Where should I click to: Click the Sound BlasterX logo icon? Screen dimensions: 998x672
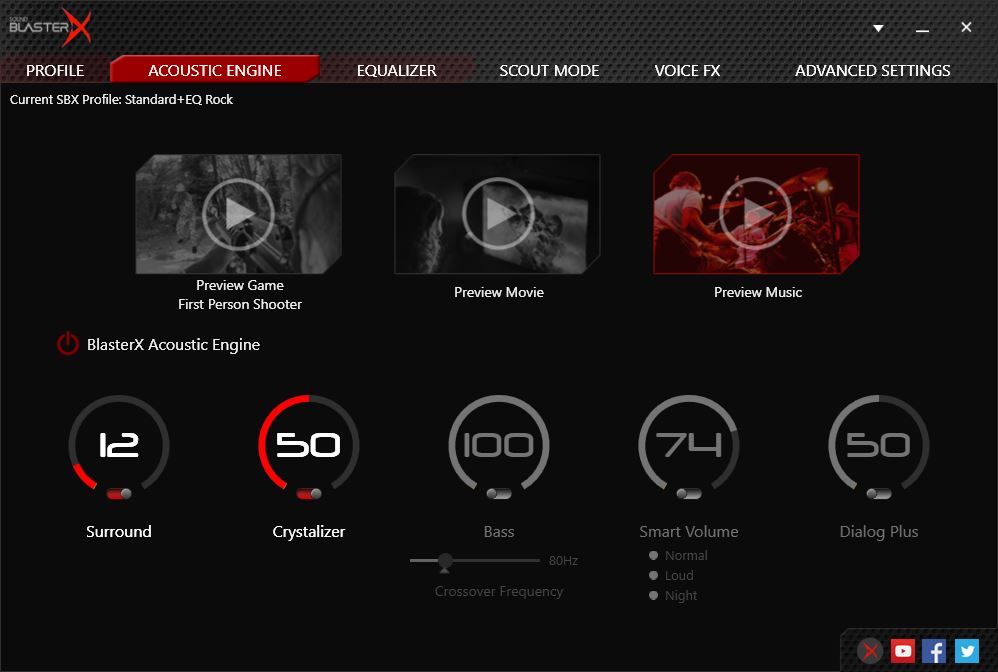50,27
